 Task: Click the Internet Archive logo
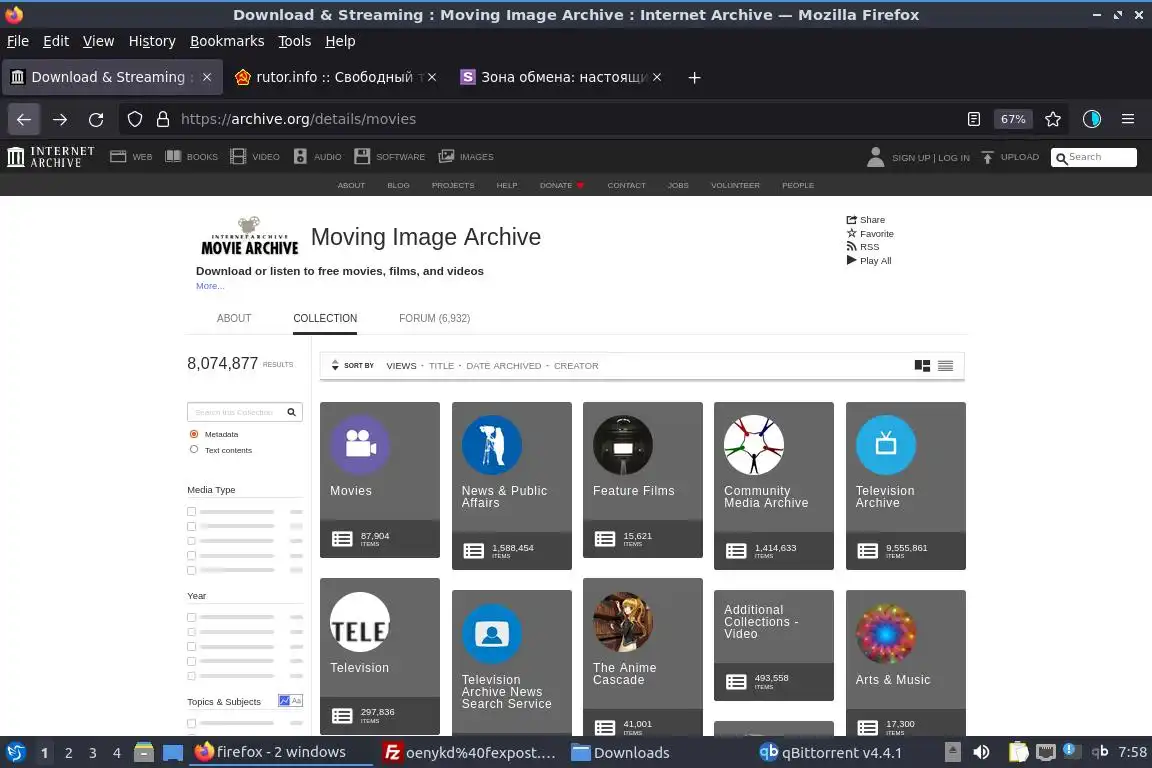(x=51, y=157)
